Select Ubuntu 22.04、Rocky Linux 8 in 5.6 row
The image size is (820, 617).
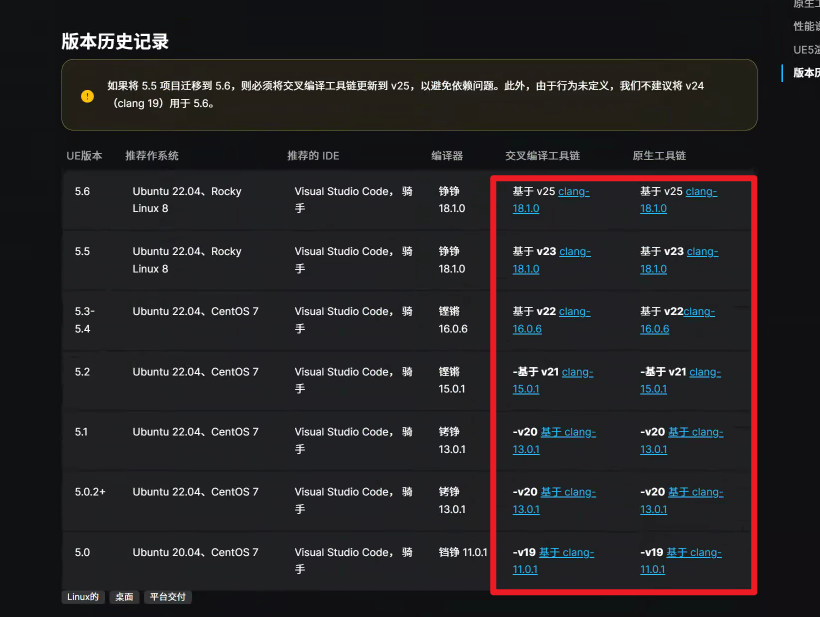187,200
